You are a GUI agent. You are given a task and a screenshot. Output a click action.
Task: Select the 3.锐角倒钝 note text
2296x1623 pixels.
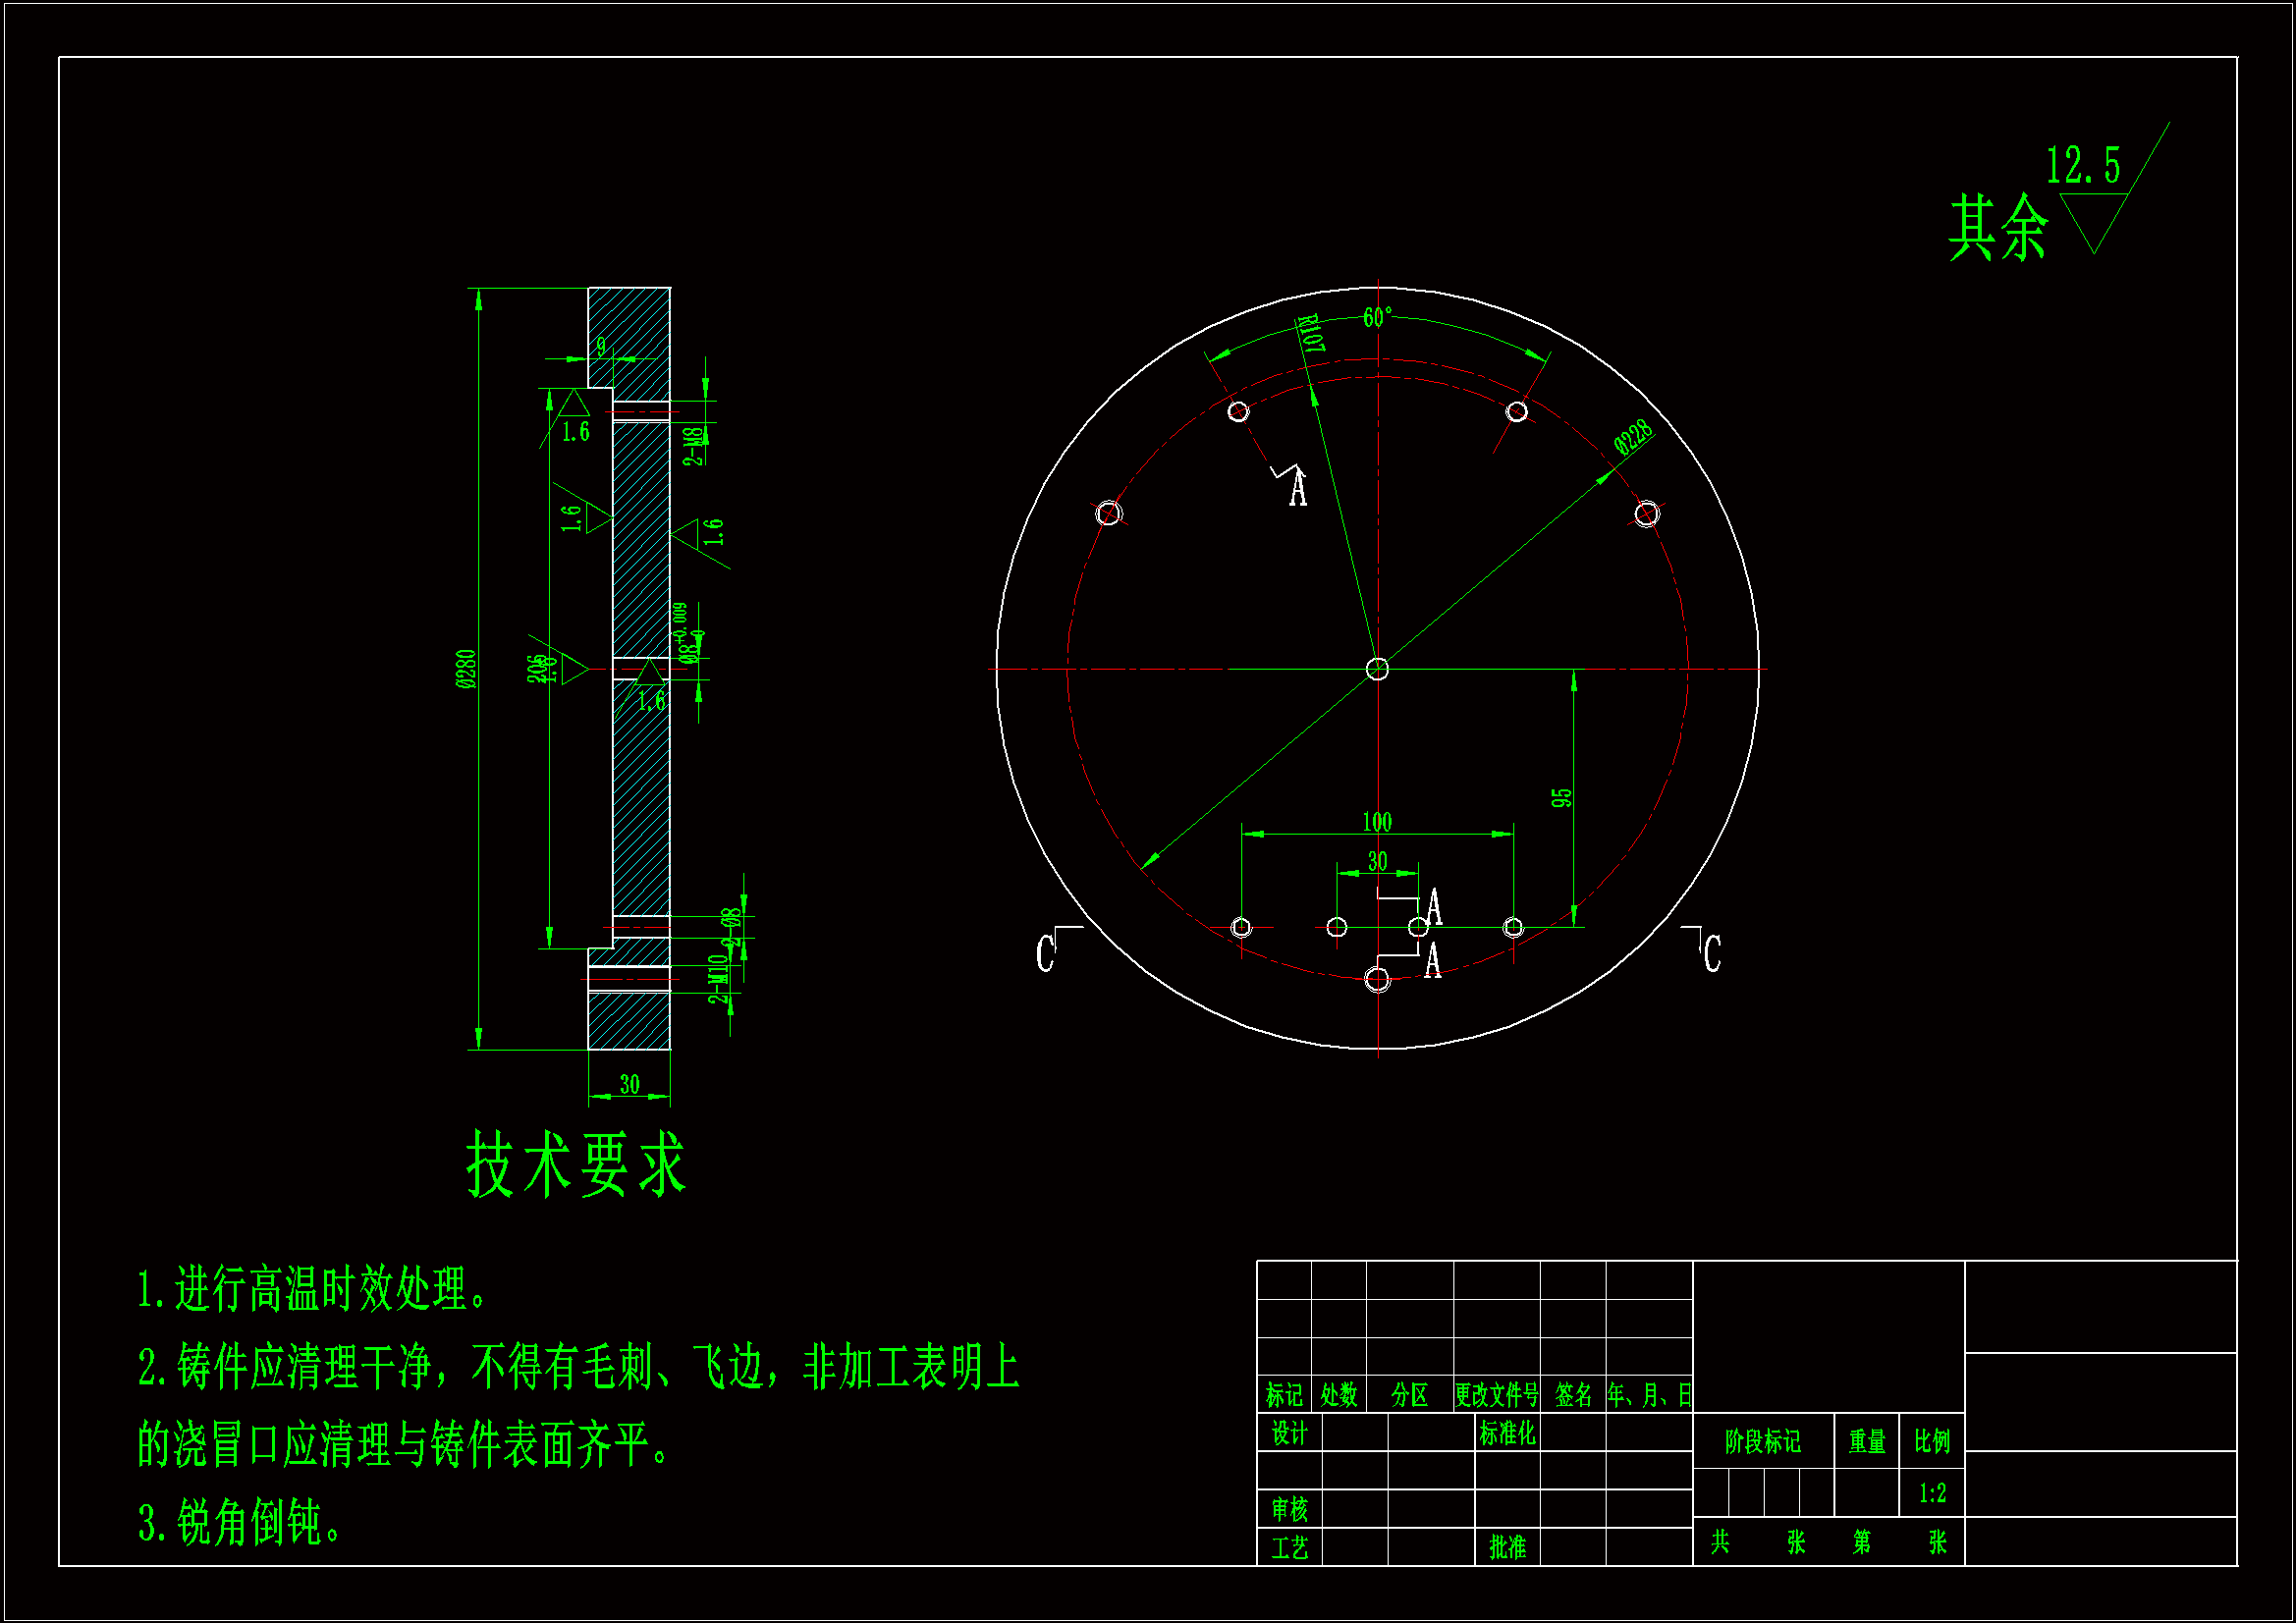tap(240, 1523)
